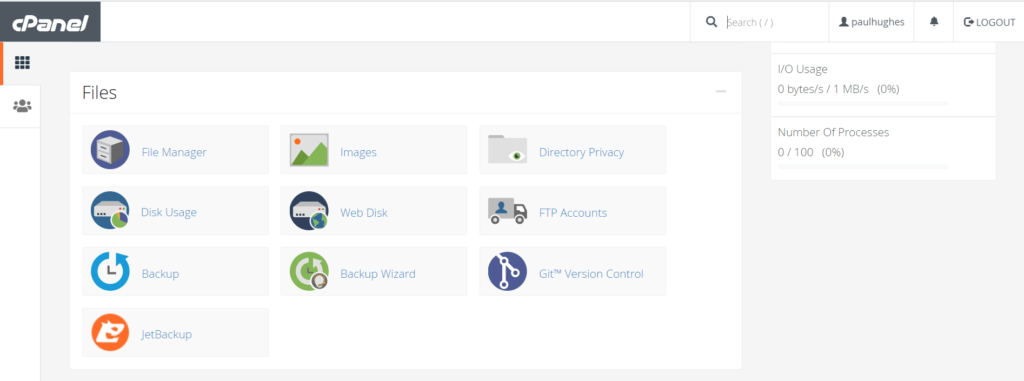Click the LOGOUT button

pos(989,22)
